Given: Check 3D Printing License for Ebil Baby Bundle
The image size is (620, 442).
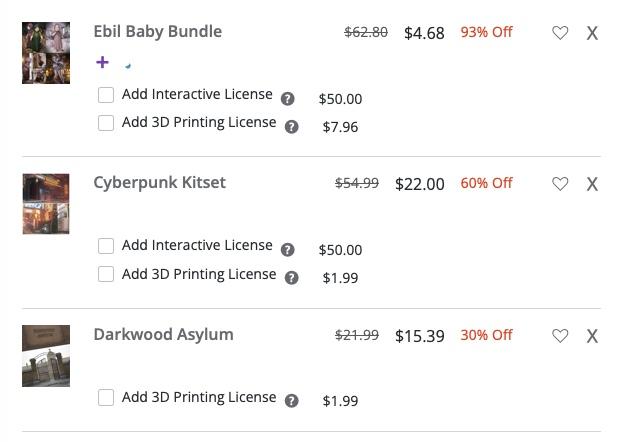Looking at the screenshot, I should pyautogui.click(x=106, y=123).
